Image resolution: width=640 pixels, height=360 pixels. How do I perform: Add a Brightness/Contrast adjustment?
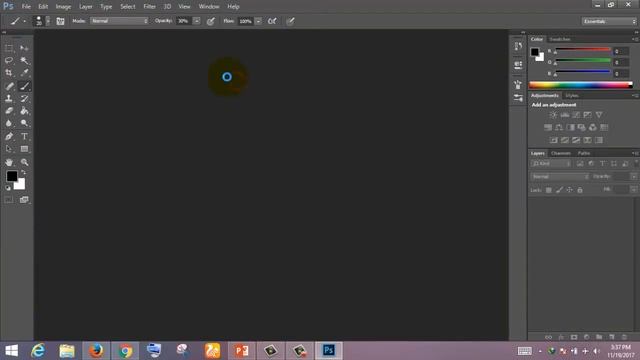(553, 115)
